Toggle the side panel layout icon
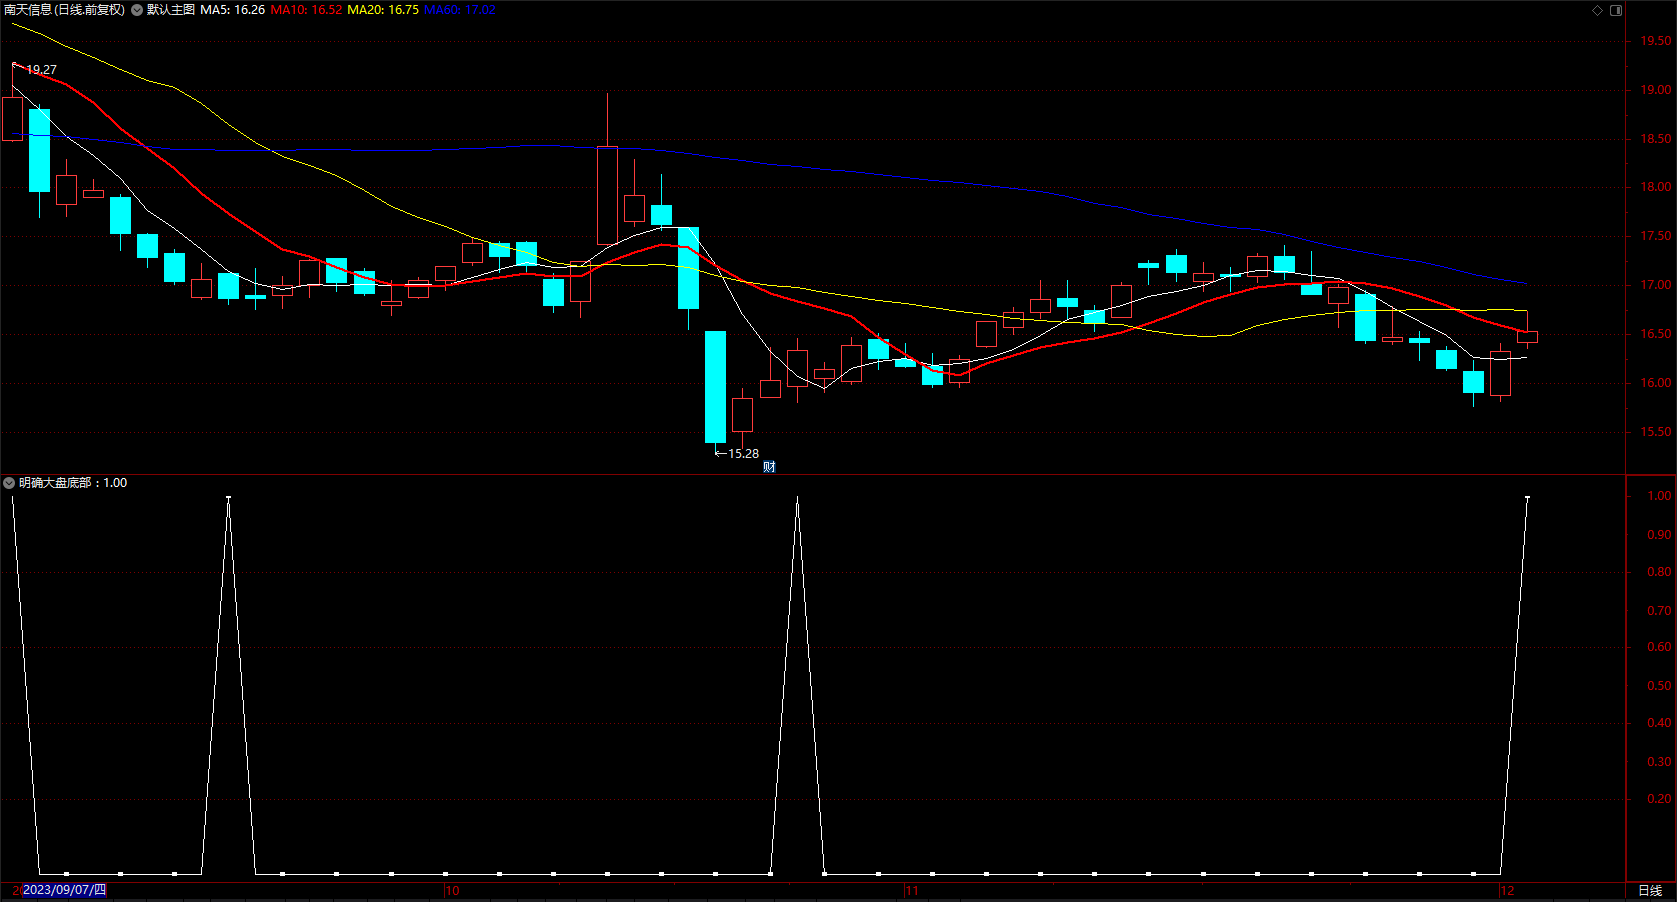 click(1616, 10)
